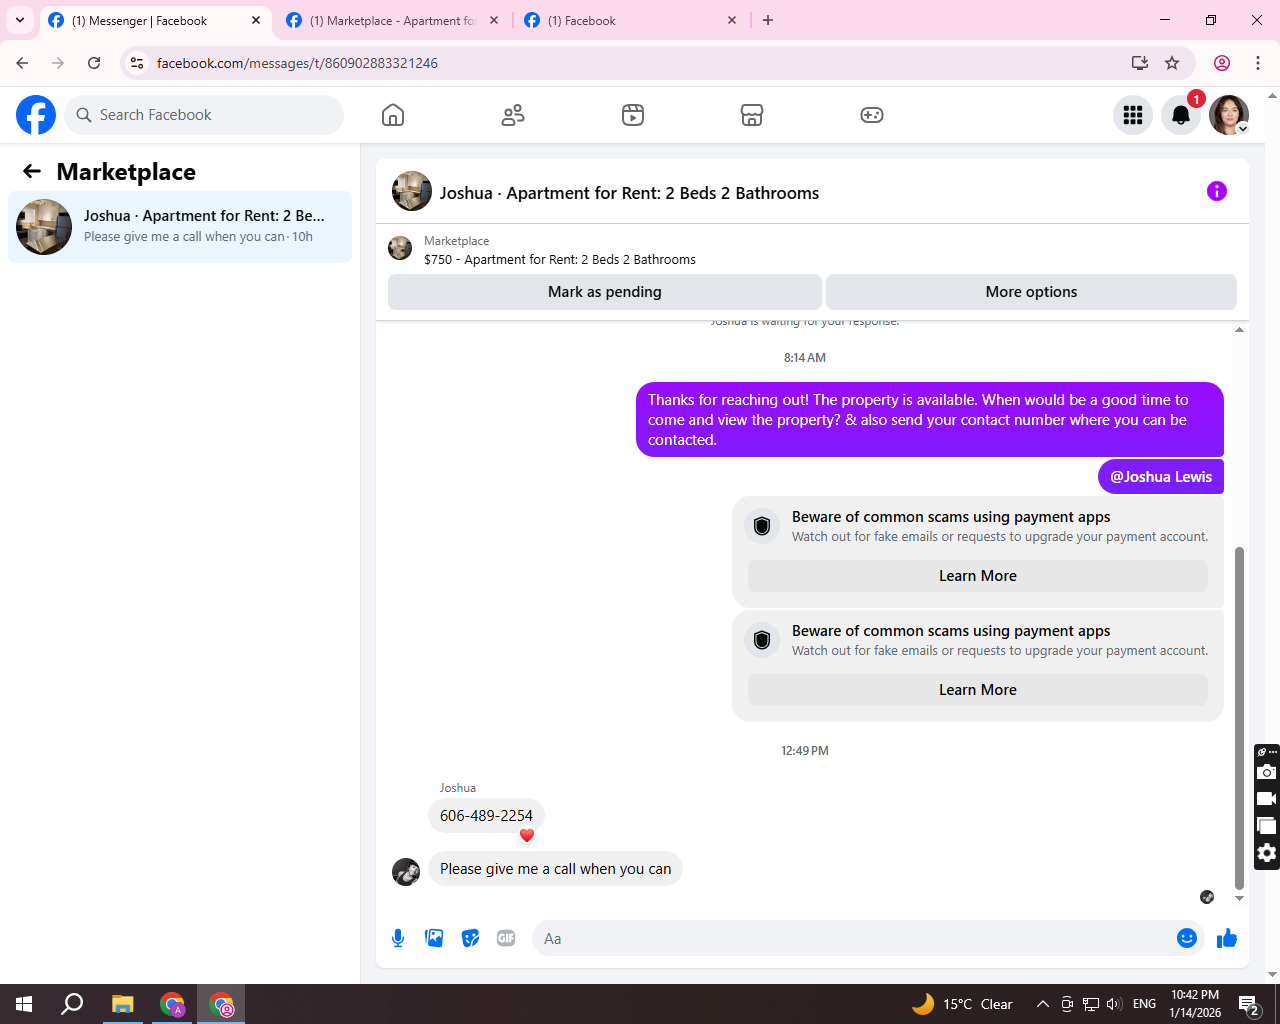Open weather widget 15°C Clear
Viewport: 1280px width, 1024px height.
962,1004
